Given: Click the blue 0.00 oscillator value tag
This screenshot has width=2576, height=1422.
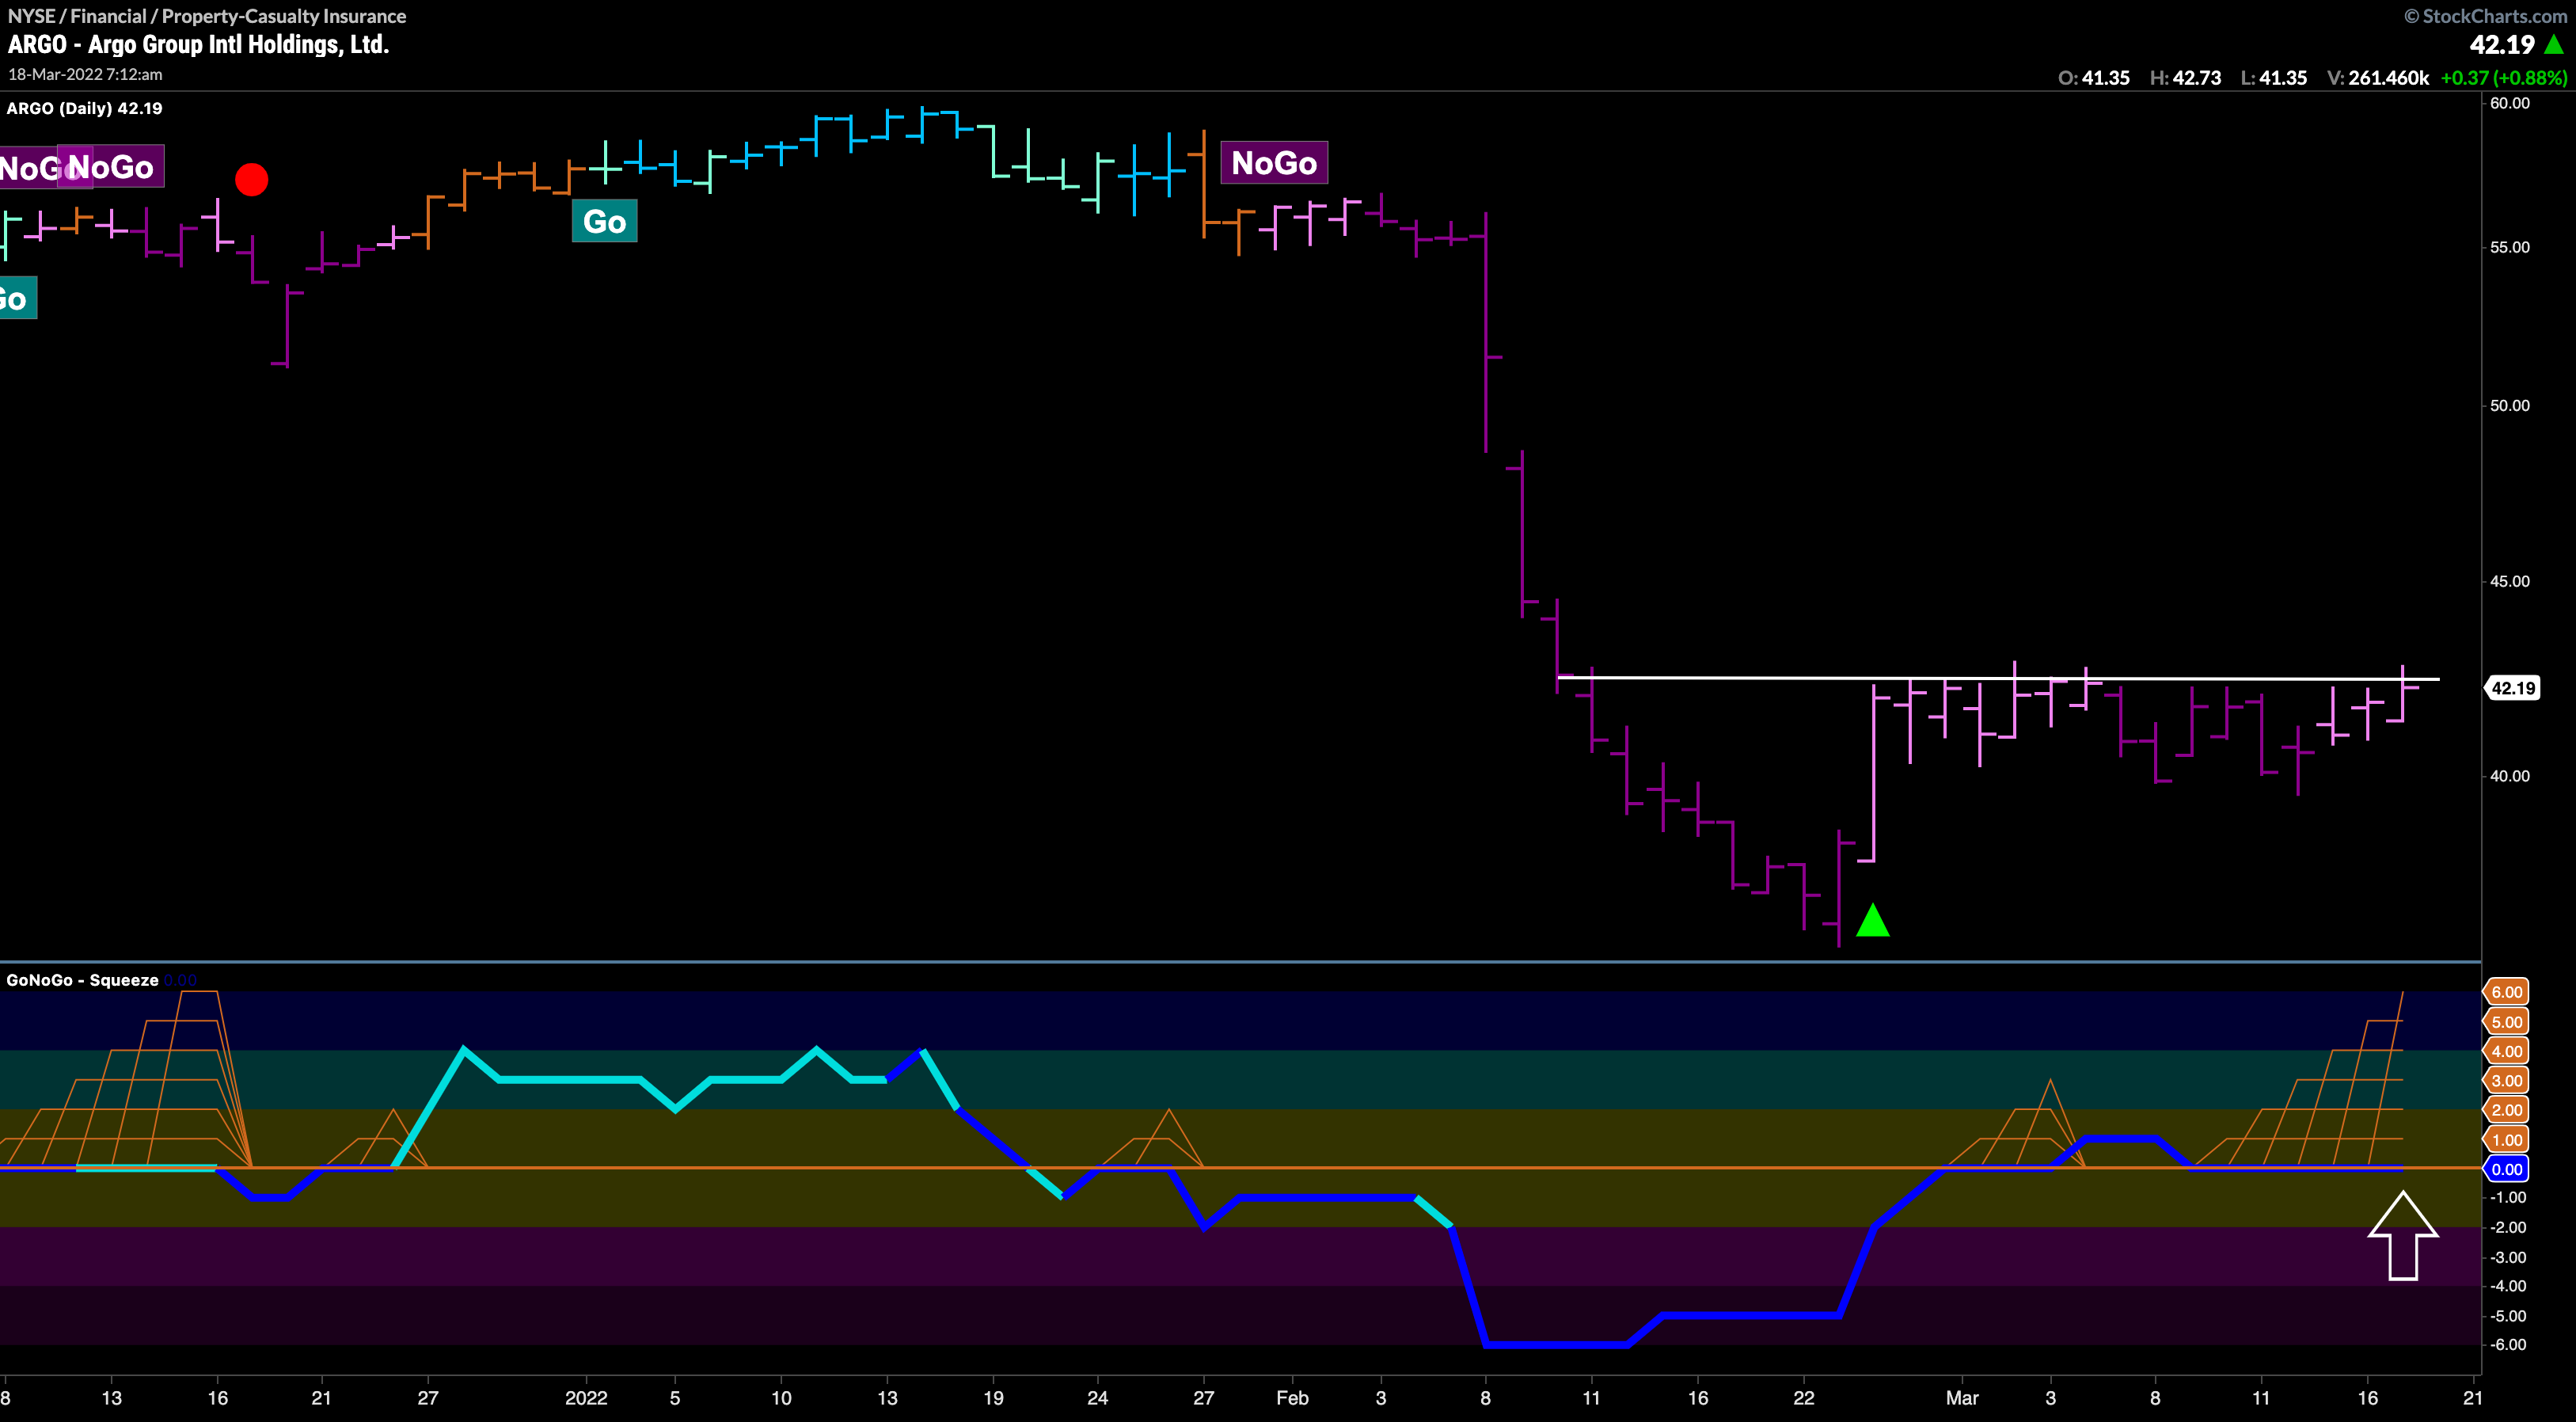Looking at the screenshot, I should pyautogui.click(x=2507, y=1169).
